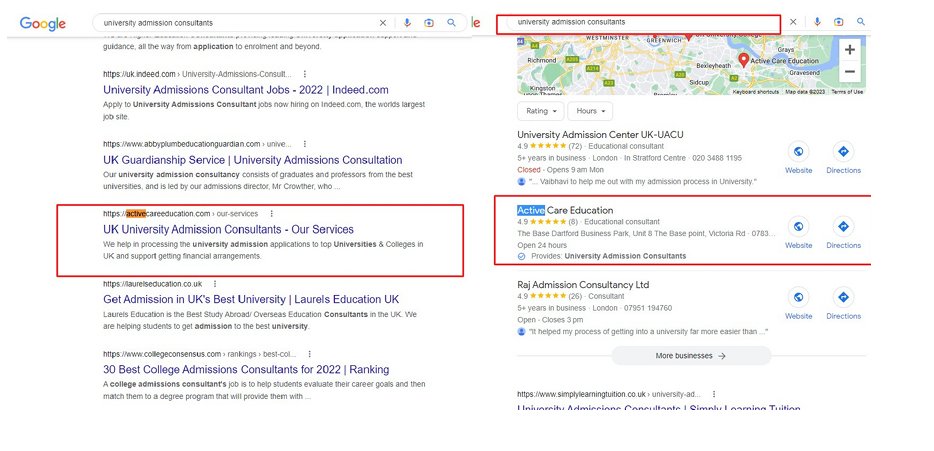This screenshot has height=451, width=934.
Task: Click the More businesses button
Action: pyautogui.click(x=690, y=356)
